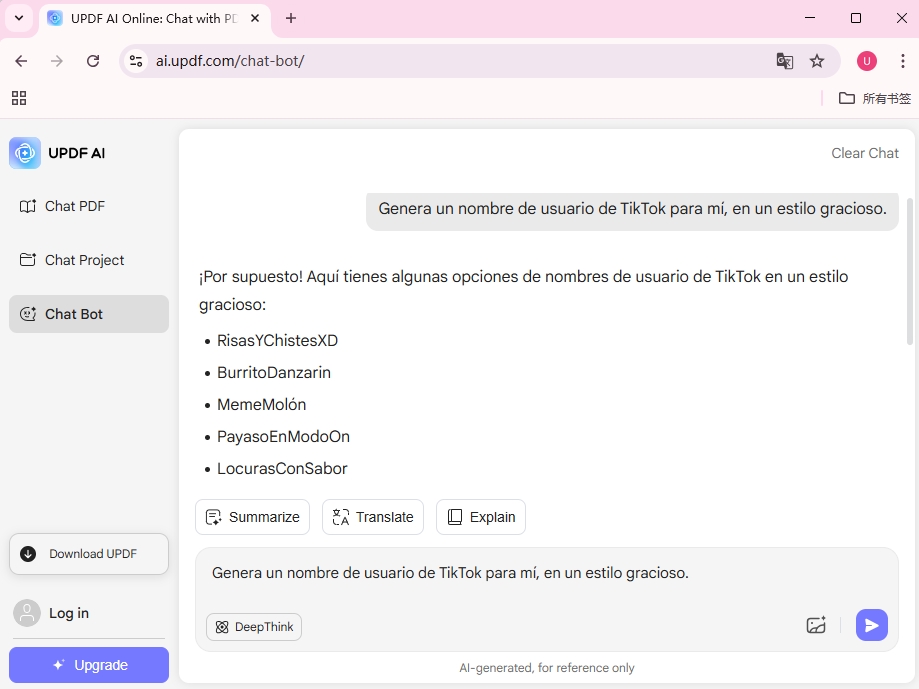The image size is (919, 689).
Task: Click the BurritoDanzarin suggestion
Action: point(274,373)
